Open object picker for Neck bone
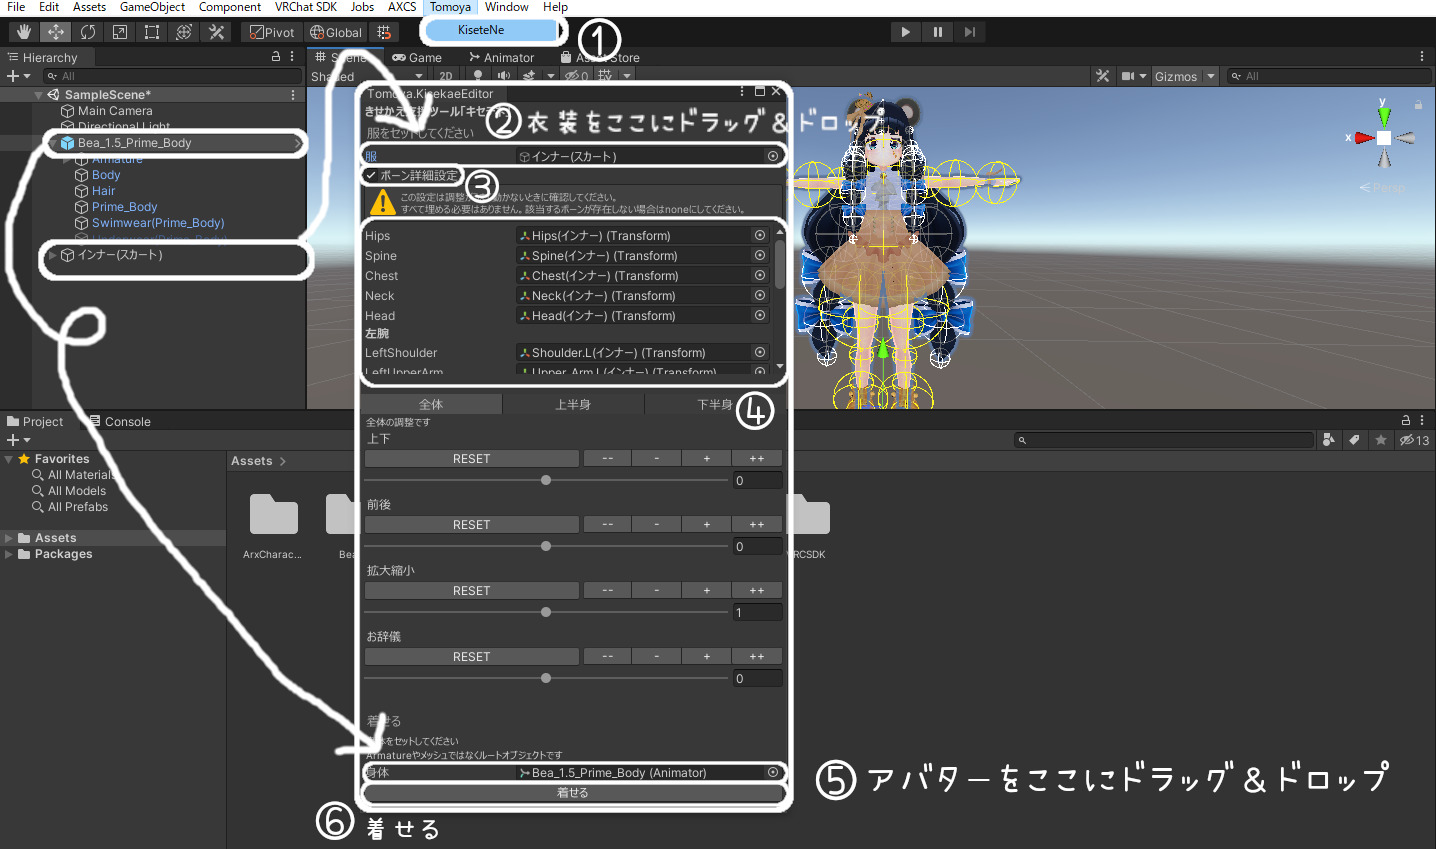The image size is (1436, 849). tap(760, 295)
